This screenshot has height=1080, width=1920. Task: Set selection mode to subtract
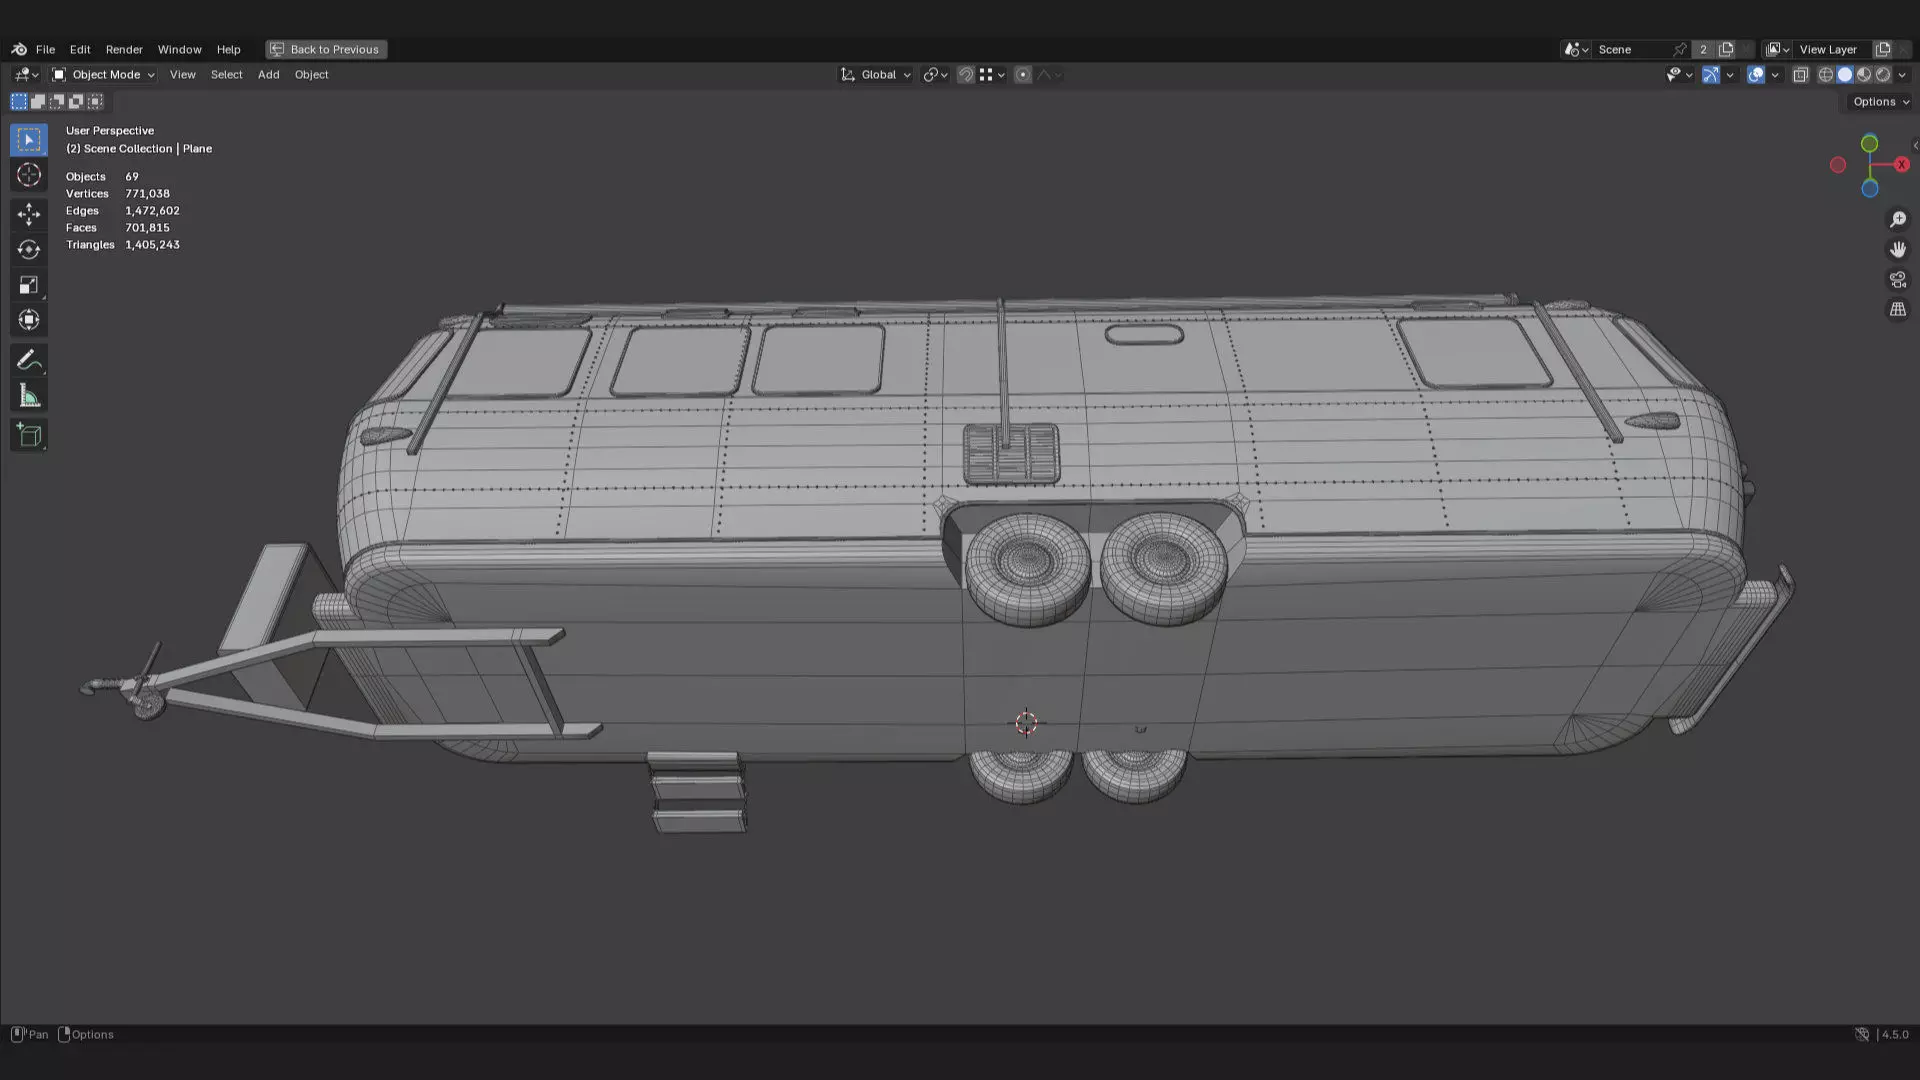(x=56, y=101)
